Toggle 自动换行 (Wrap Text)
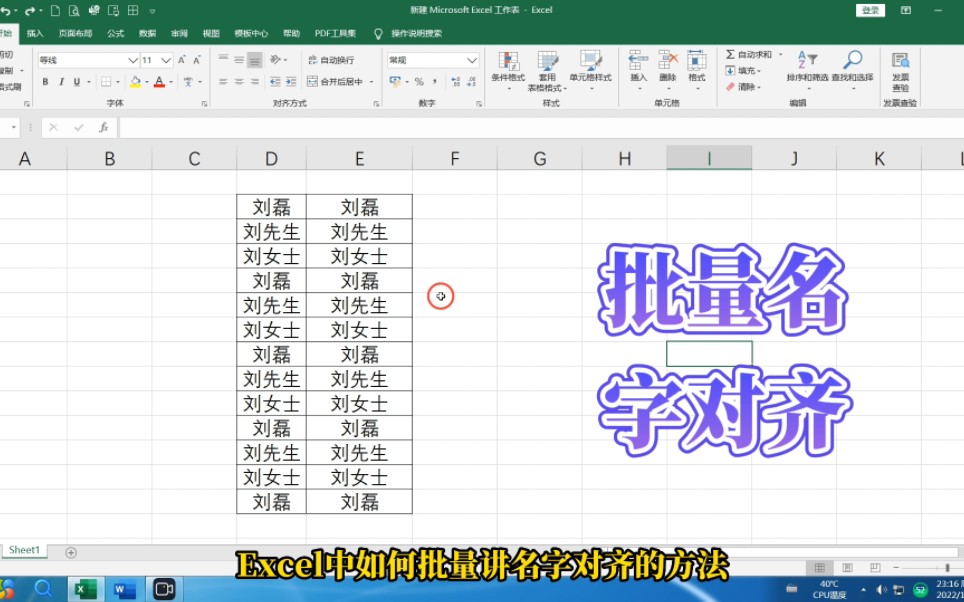 (333, 59)
